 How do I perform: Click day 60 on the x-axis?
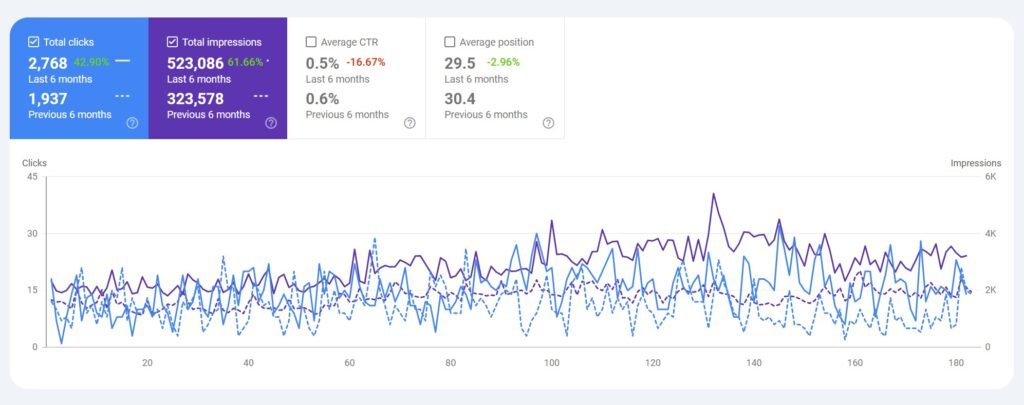[x=349, y=363]
